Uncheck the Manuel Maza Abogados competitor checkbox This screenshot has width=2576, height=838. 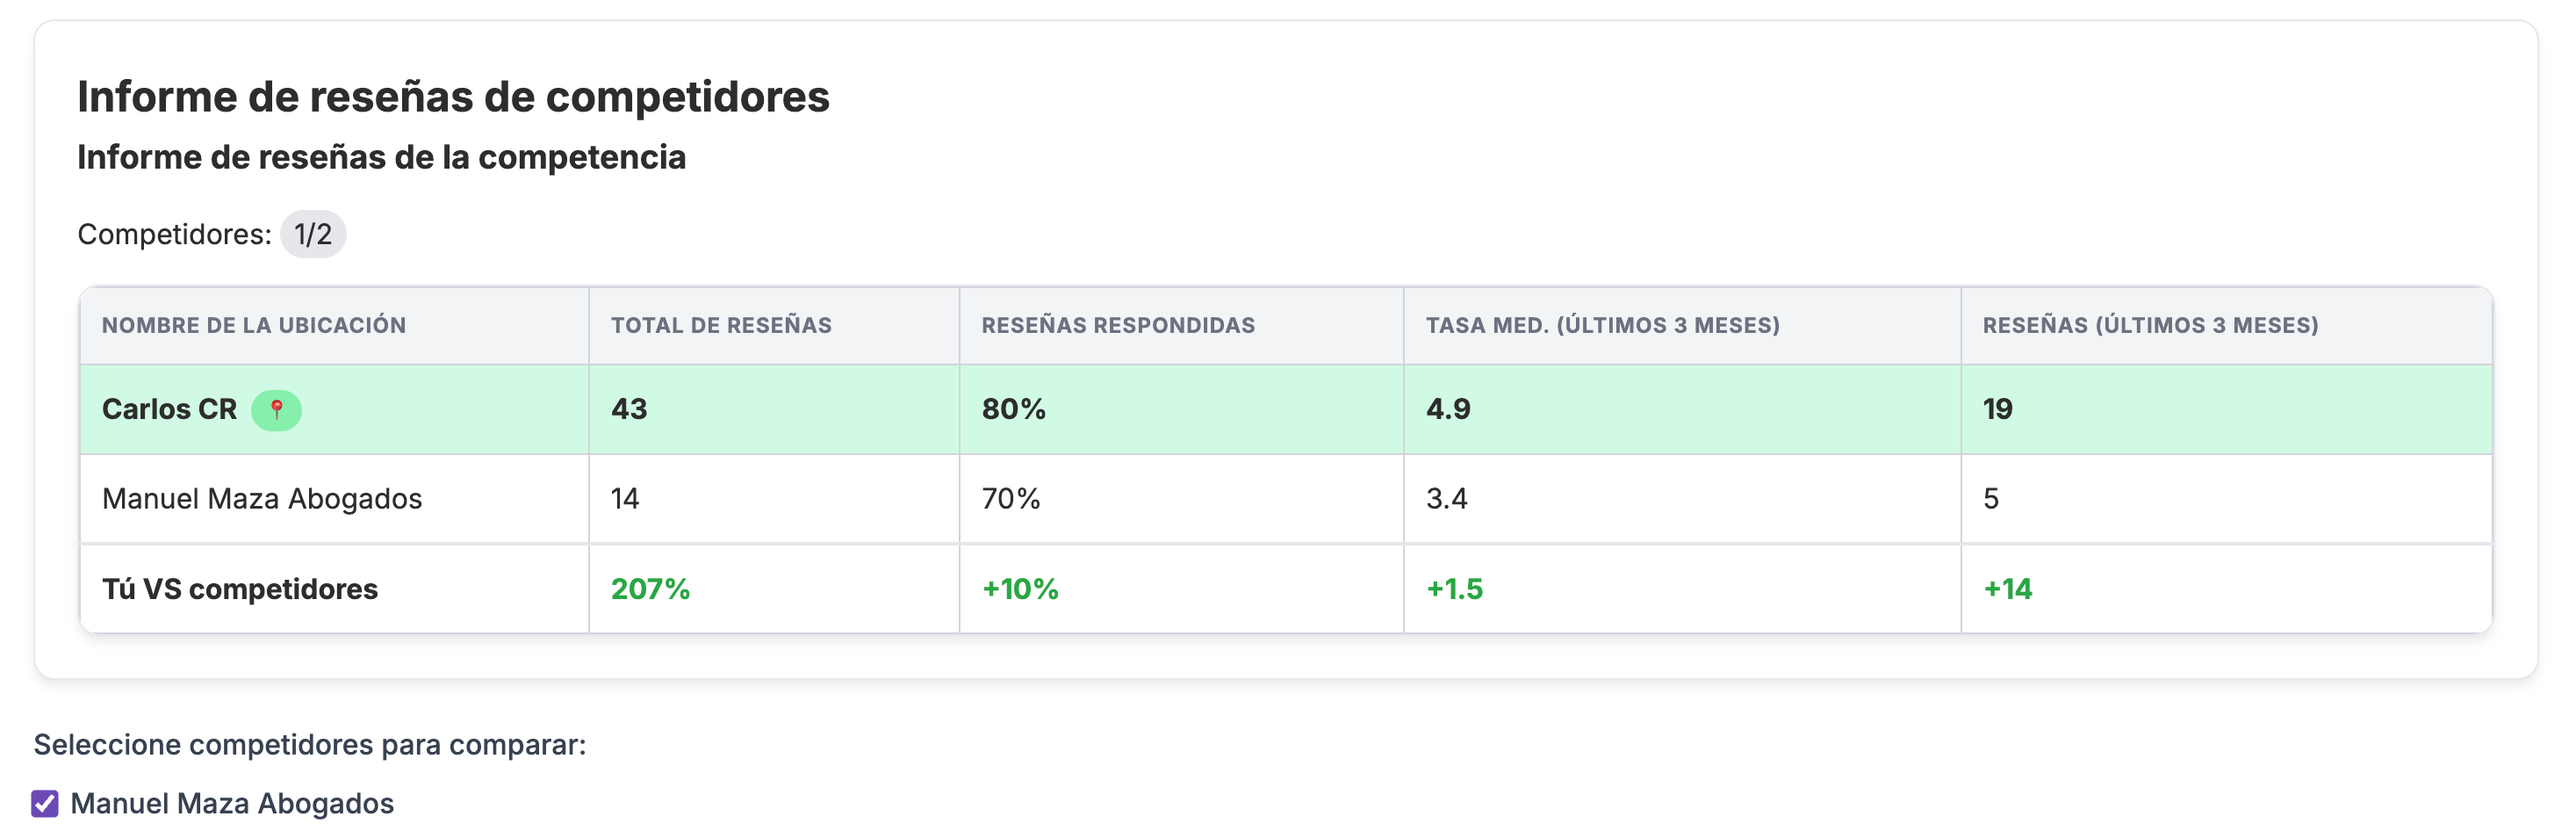coord(44,804)
